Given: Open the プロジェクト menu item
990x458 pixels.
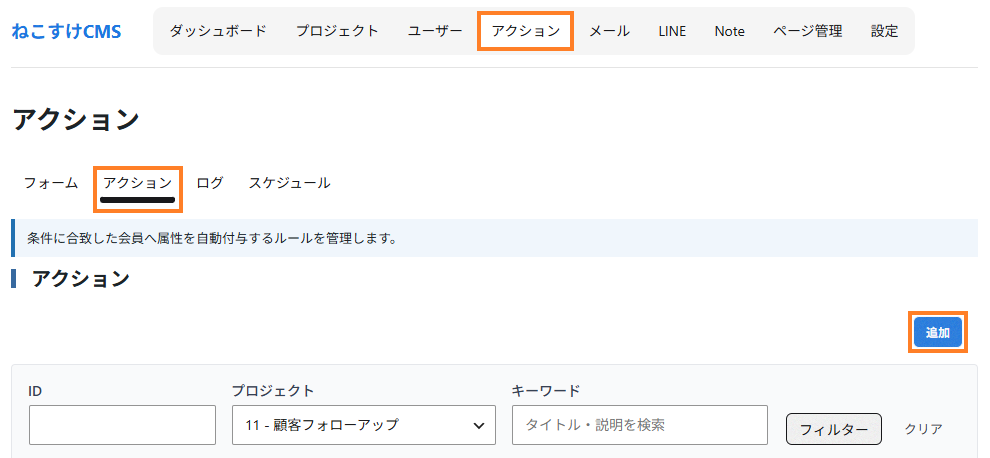Looking at the screenshot, I should tap(337, 31).
